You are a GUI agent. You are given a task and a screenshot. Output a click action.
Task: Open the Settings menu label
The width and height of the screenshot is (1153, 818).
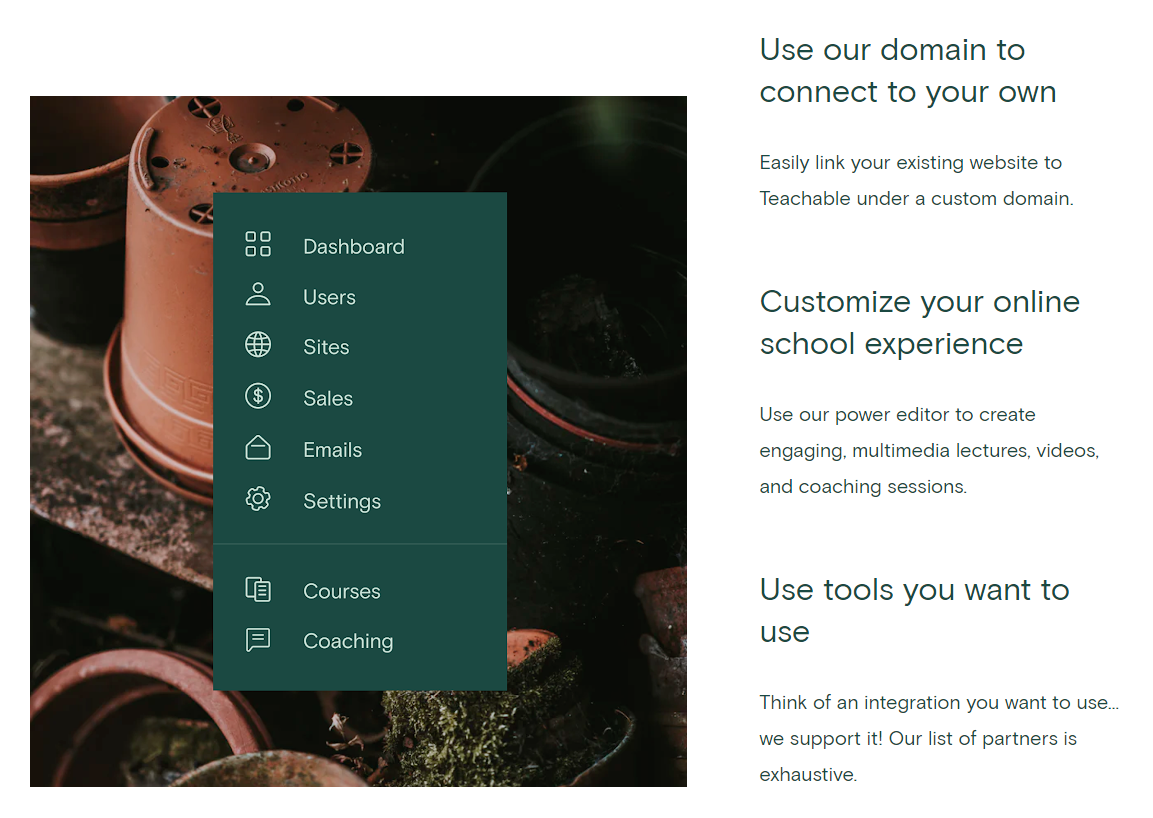tap(342, 502)
